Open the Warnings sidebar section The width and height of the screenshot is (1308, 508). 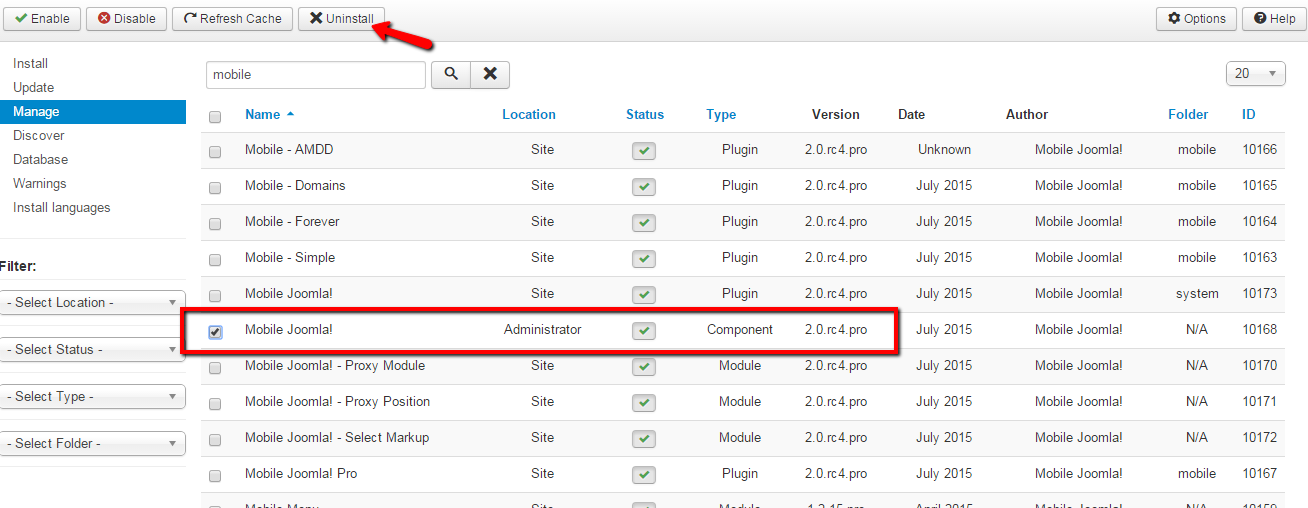click(40, 183)
